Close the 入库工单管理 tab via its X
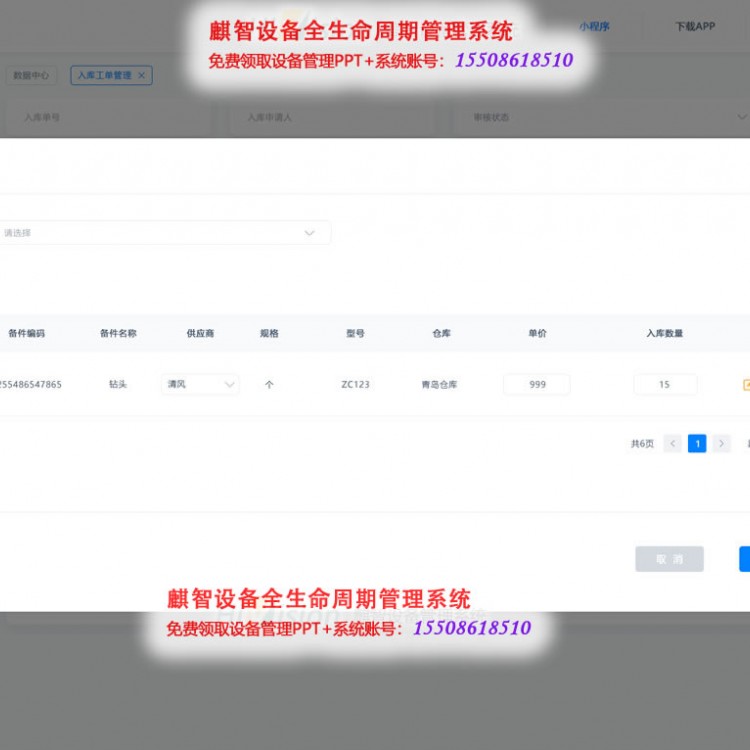 pyautogui.click(x=141, y=75)
